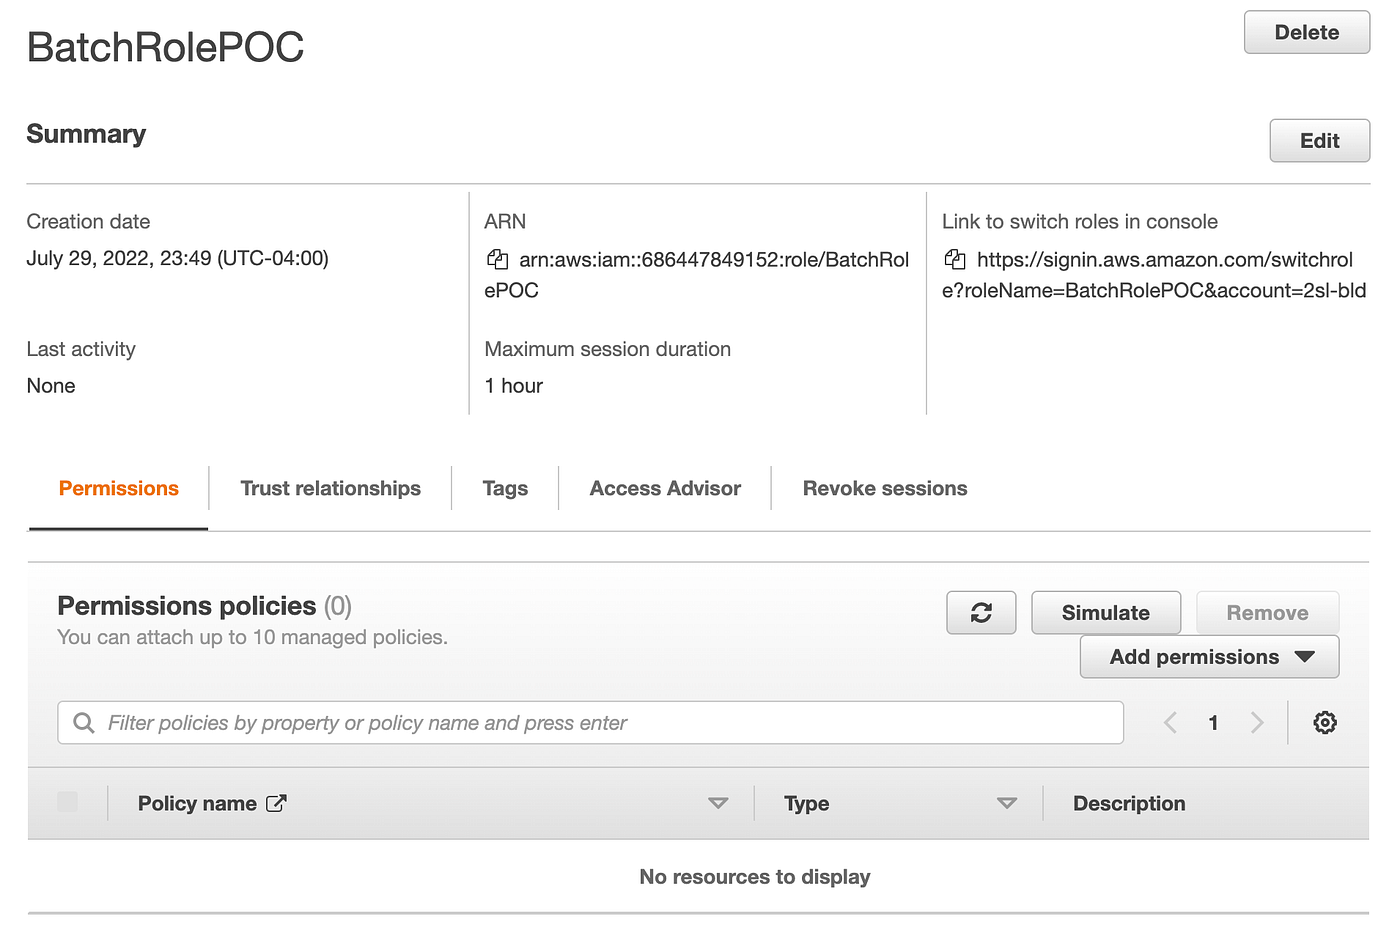The height and width of the screenshot is (932, 1400).
Task: Click the 'None' last activity value
Action: 51,386
